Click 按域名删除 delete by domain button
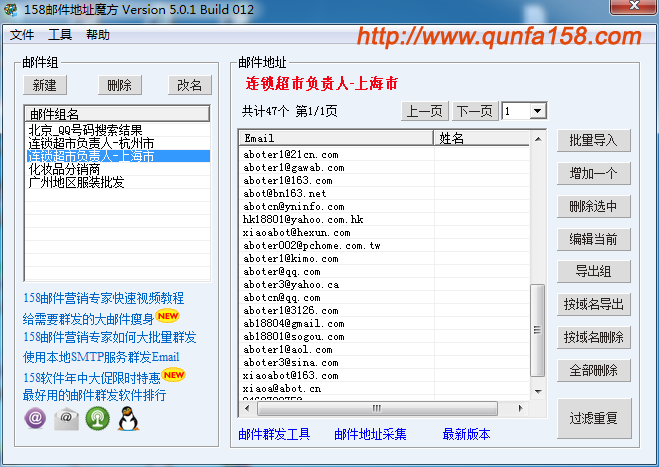This screenshot has height=467, width=659. (593, 337)
